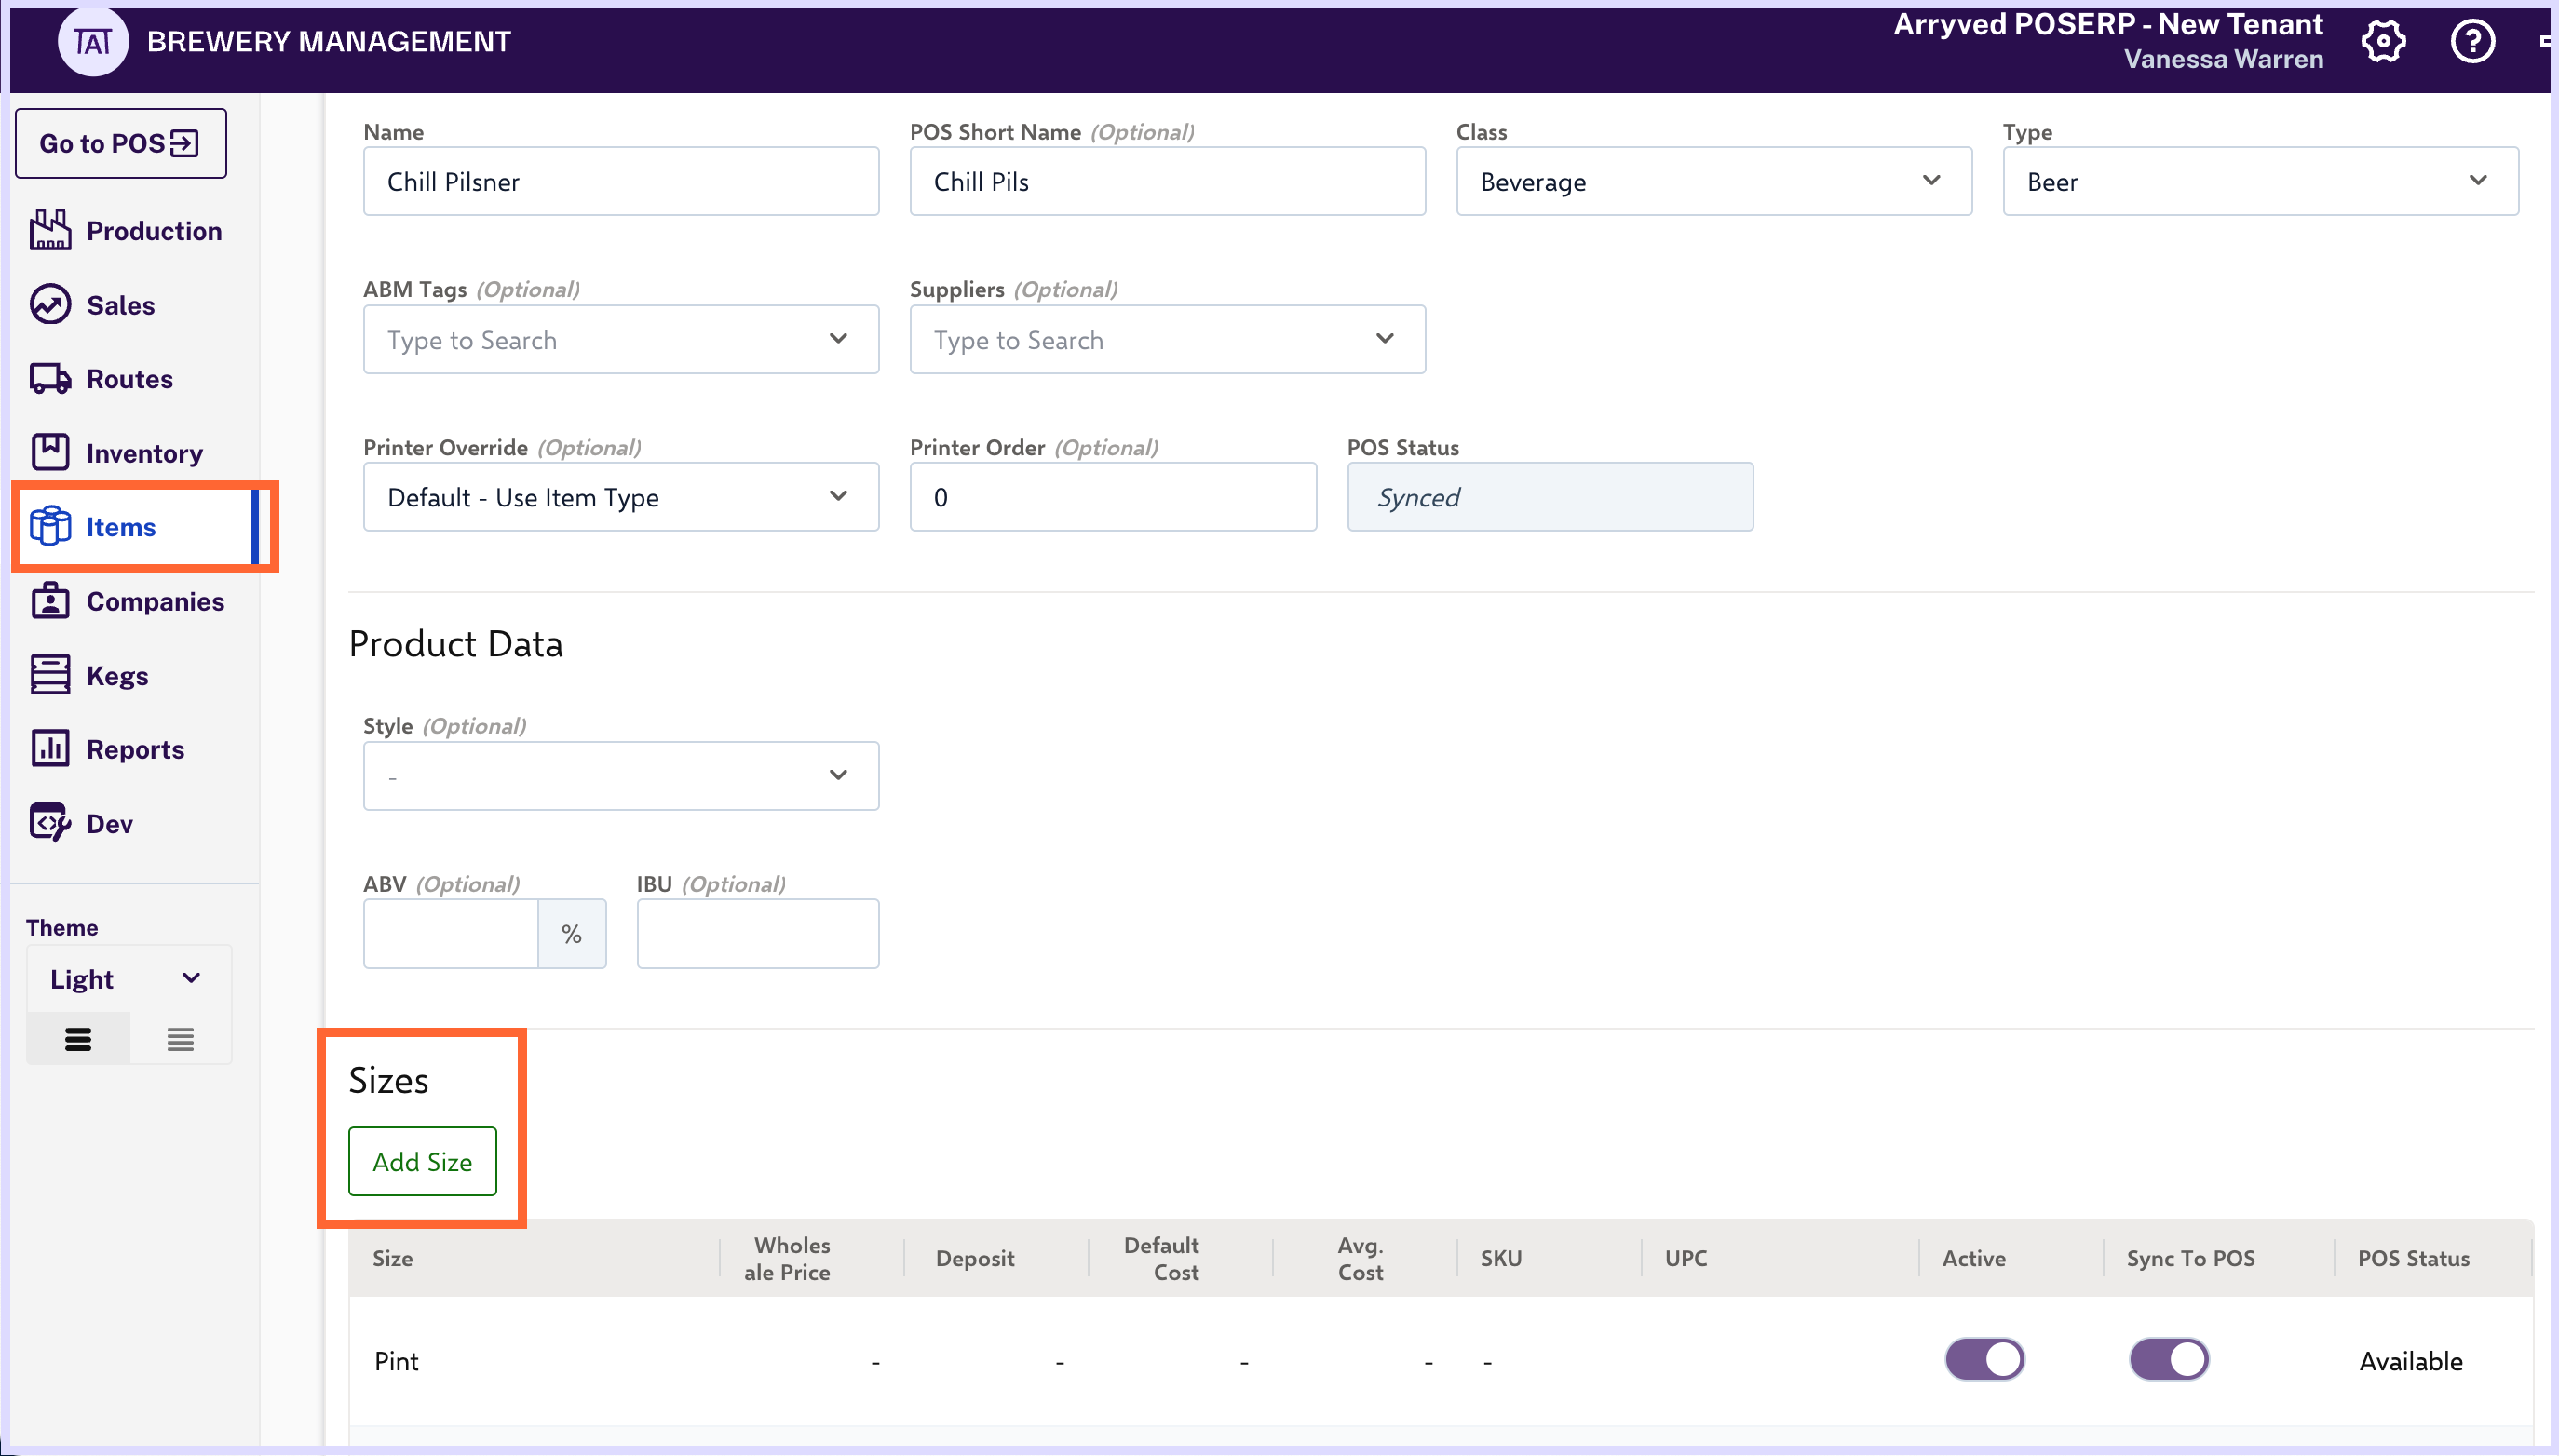
Task: Open Companies menu item
Action: click(x=156, y=601)
